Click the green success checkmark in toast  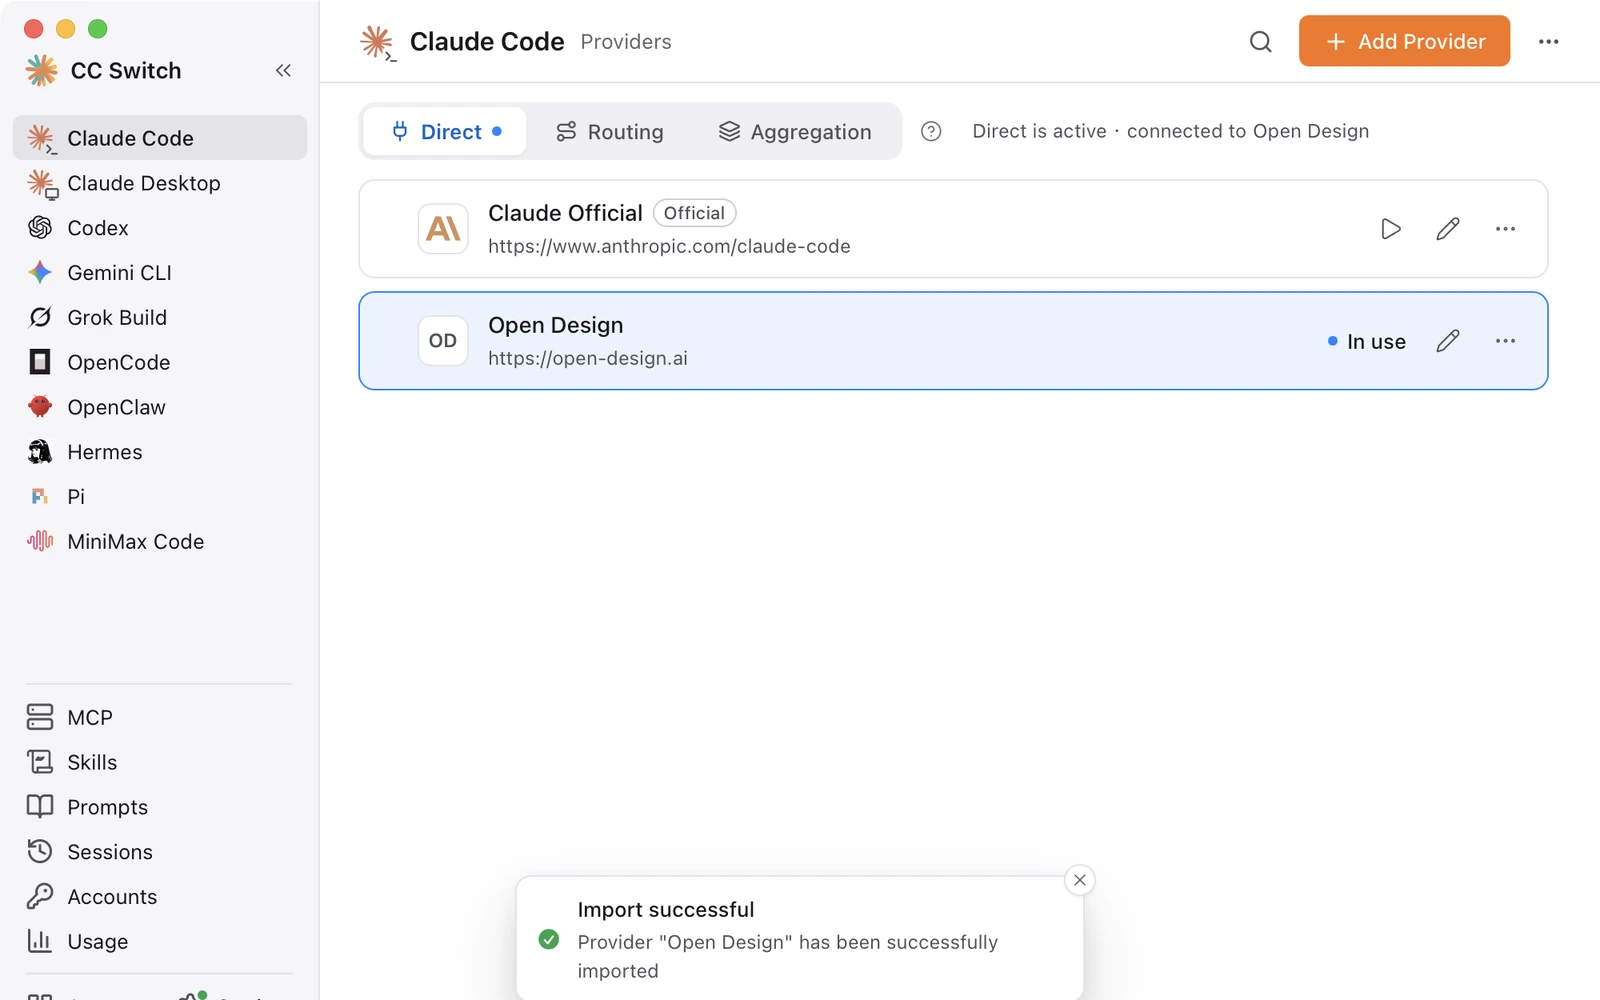pos(549,939)
